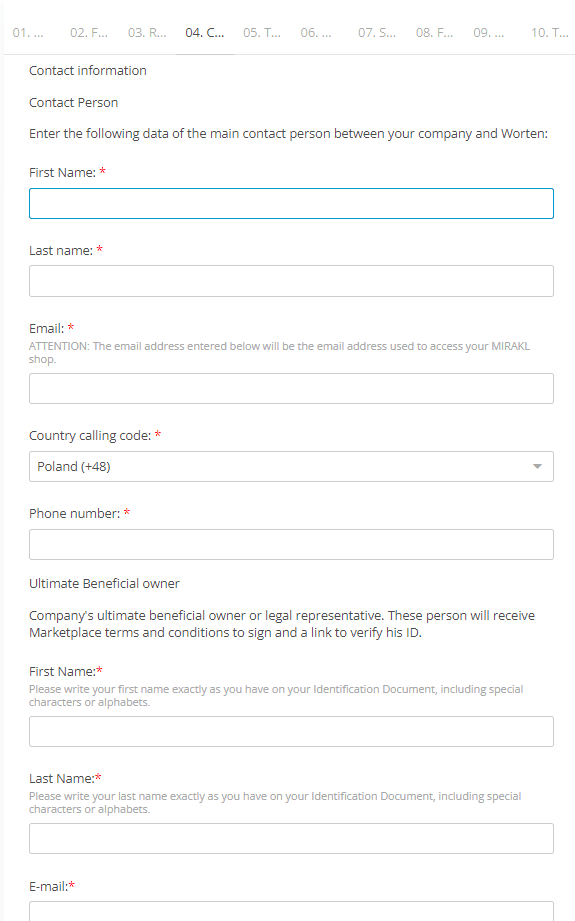Switch to the 01 tab
The height and width of the screenshot is (921, 575).
point(28,33)
